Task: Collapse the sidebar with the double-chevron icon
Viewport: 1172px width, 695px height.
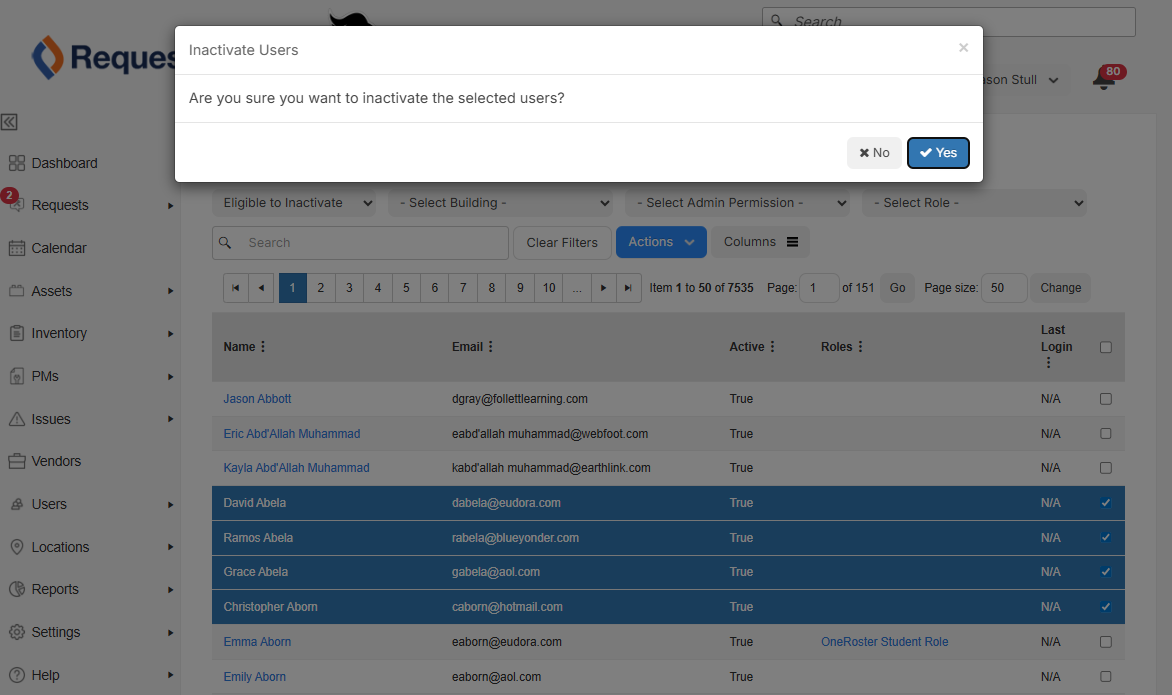Action: pos(9,122)
